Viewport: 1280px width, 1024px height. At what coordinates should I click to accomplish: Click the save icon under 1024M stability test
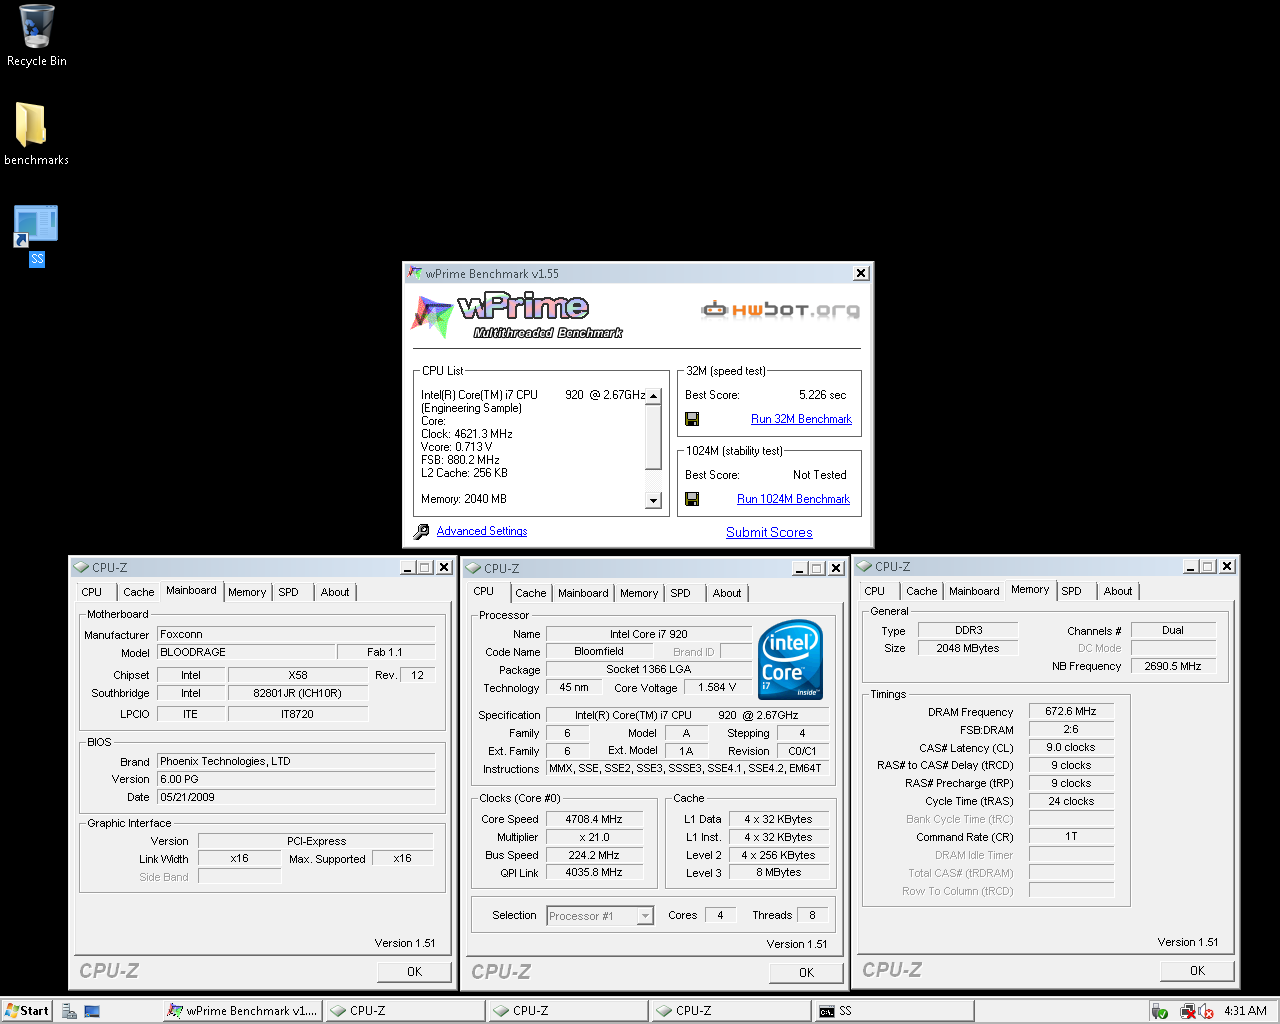pos(692,499)
